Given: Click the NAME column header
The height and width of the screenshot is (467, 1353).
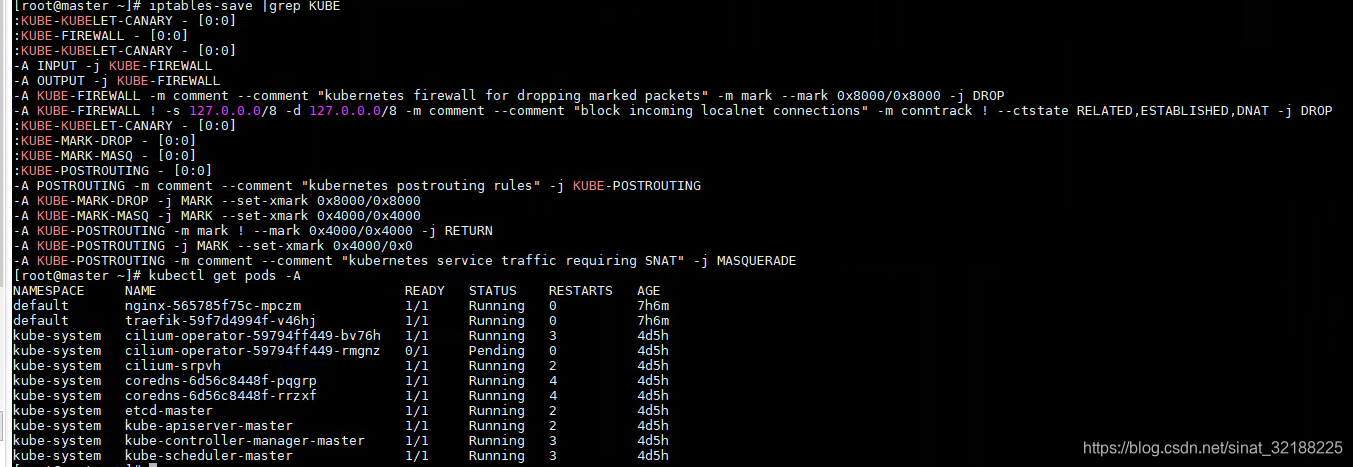Looking at the screenshot, I should (141, 290).
